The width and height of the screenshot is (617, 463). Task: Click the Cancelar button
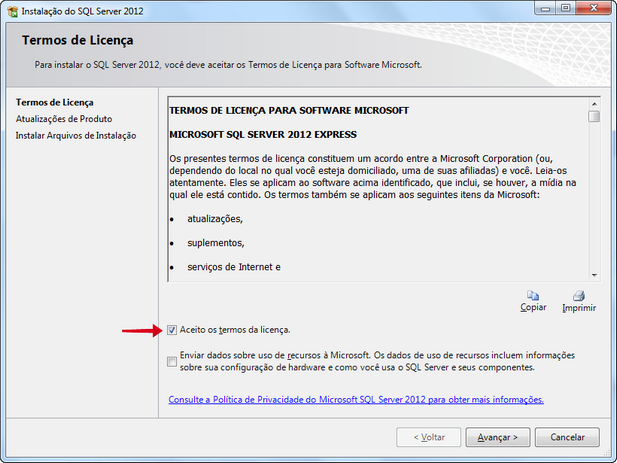pos(567,437)
